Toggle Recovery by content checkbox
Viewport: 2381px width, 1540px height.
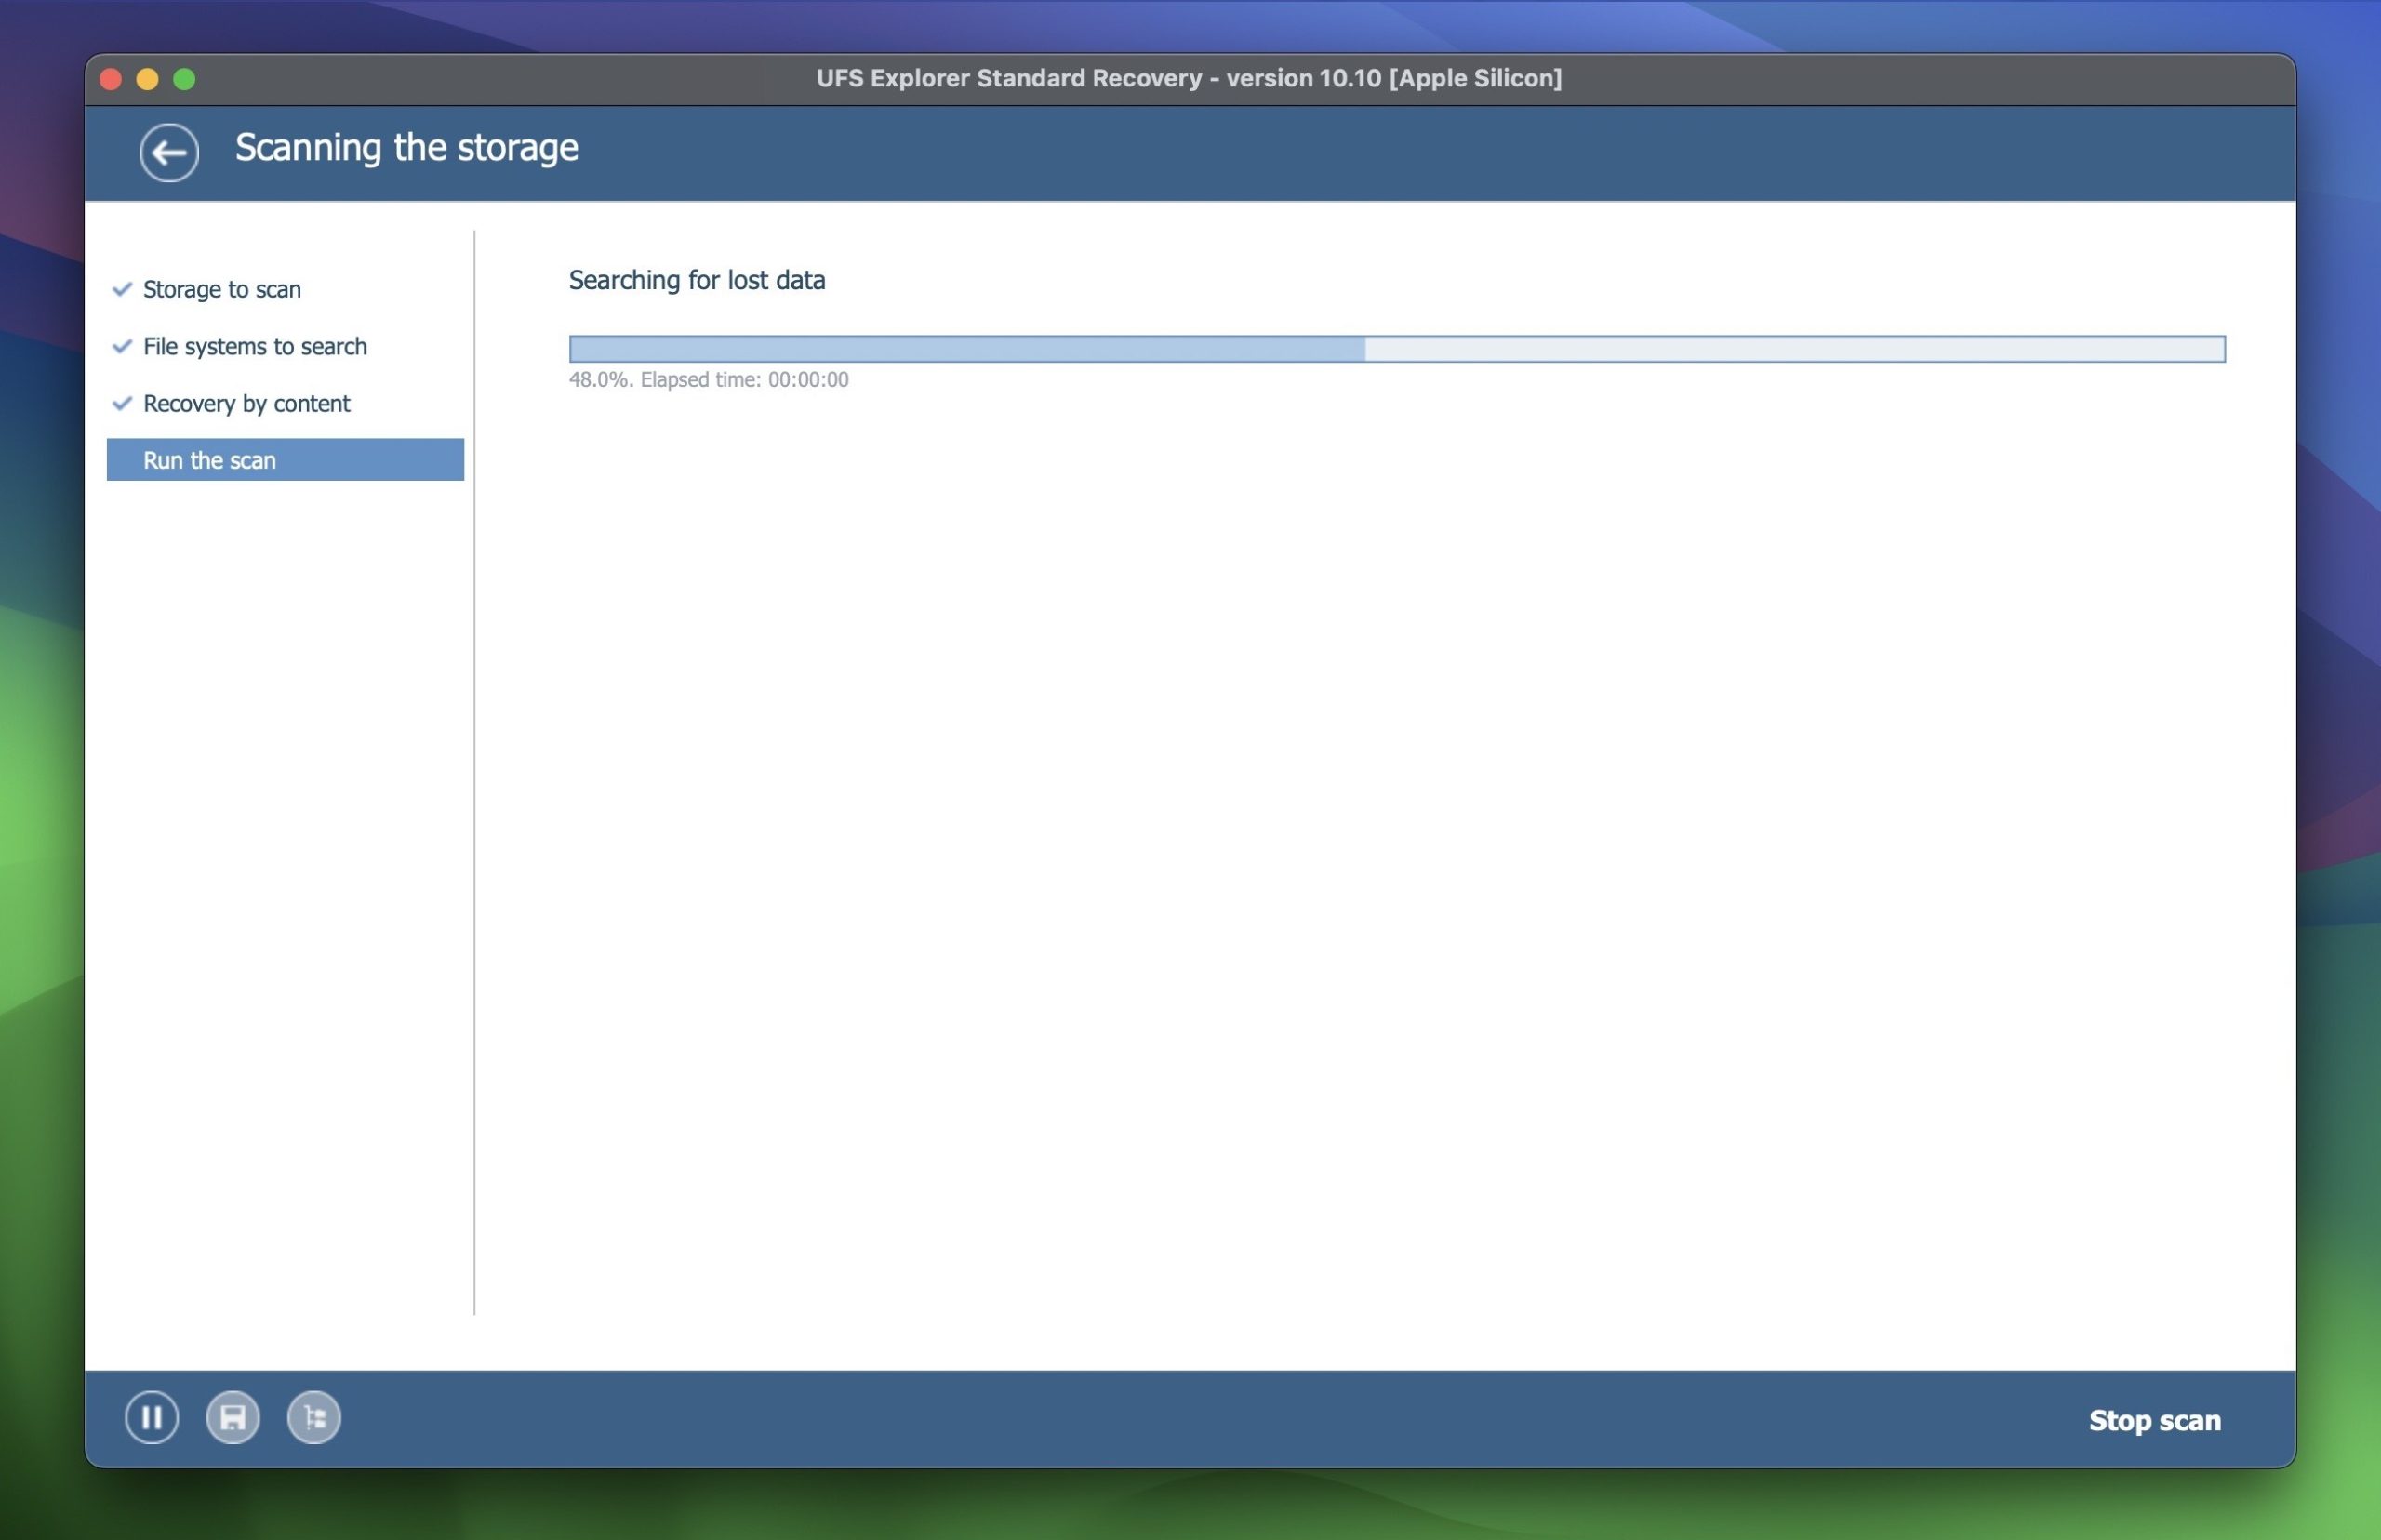123,403
